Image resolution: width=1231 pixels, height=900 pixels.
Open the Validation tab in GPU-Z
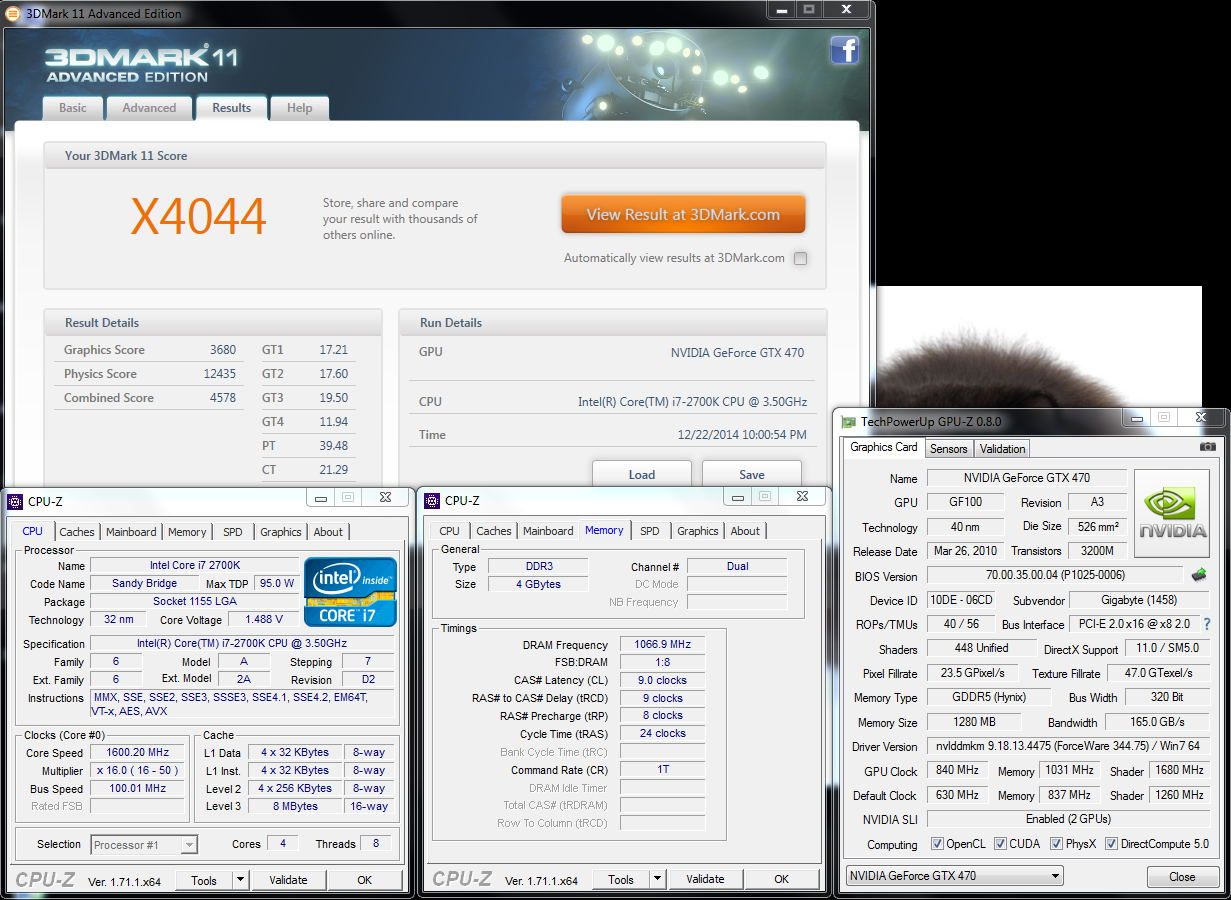coord(1002,449)
